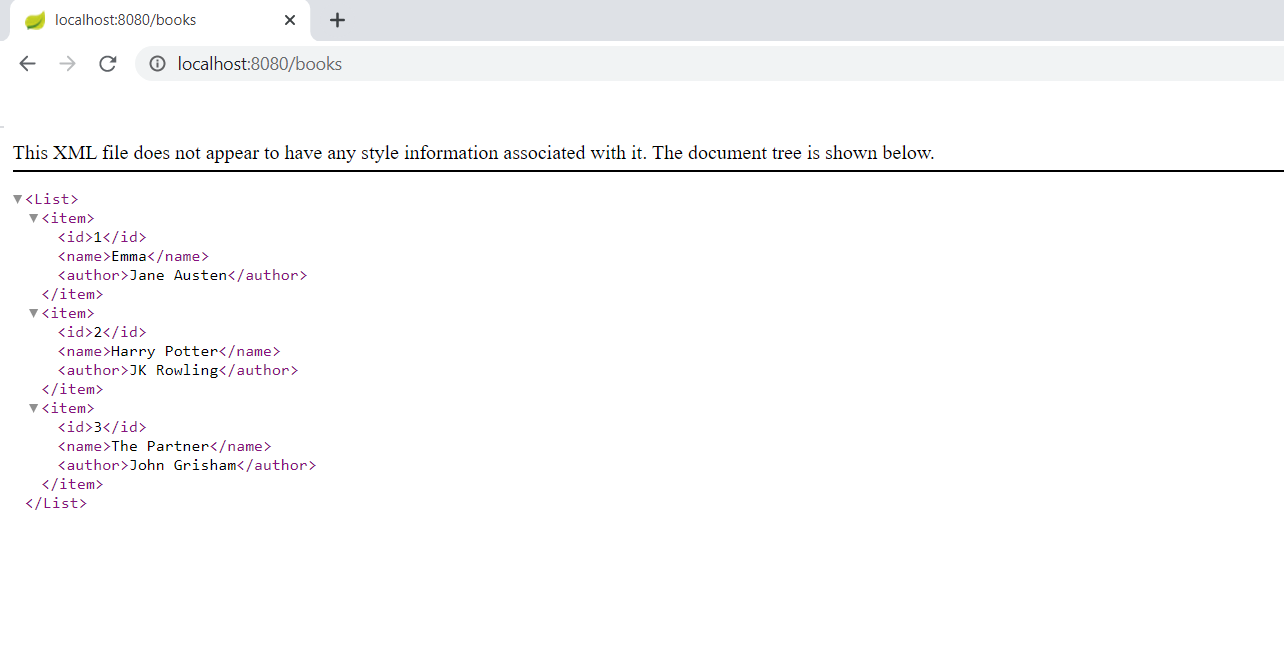Viewport: 1284px width, 670px height.
Task: Click the Jane Austen author line
Action: (182, 275)
